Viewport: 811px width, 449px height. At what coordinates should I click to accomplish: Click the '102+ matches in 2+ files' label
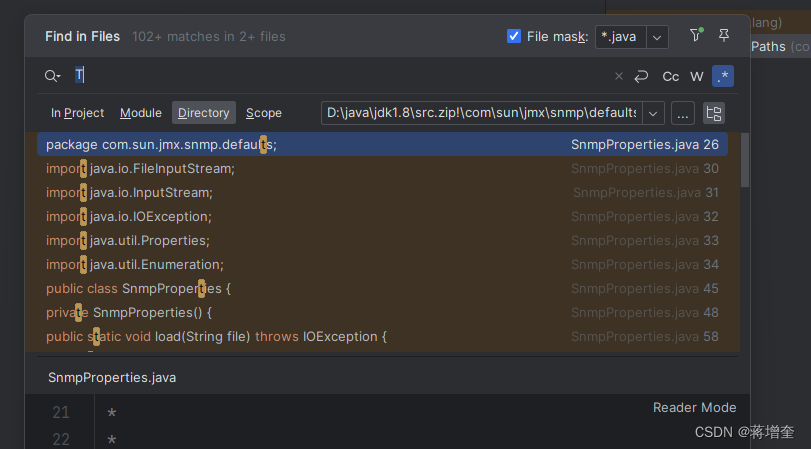point(208,37)
